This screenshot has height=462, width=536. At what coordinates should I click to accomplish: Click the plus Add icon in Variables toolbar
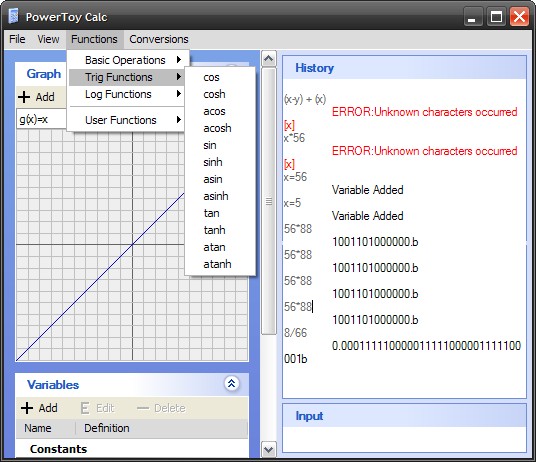coord(27,408)
